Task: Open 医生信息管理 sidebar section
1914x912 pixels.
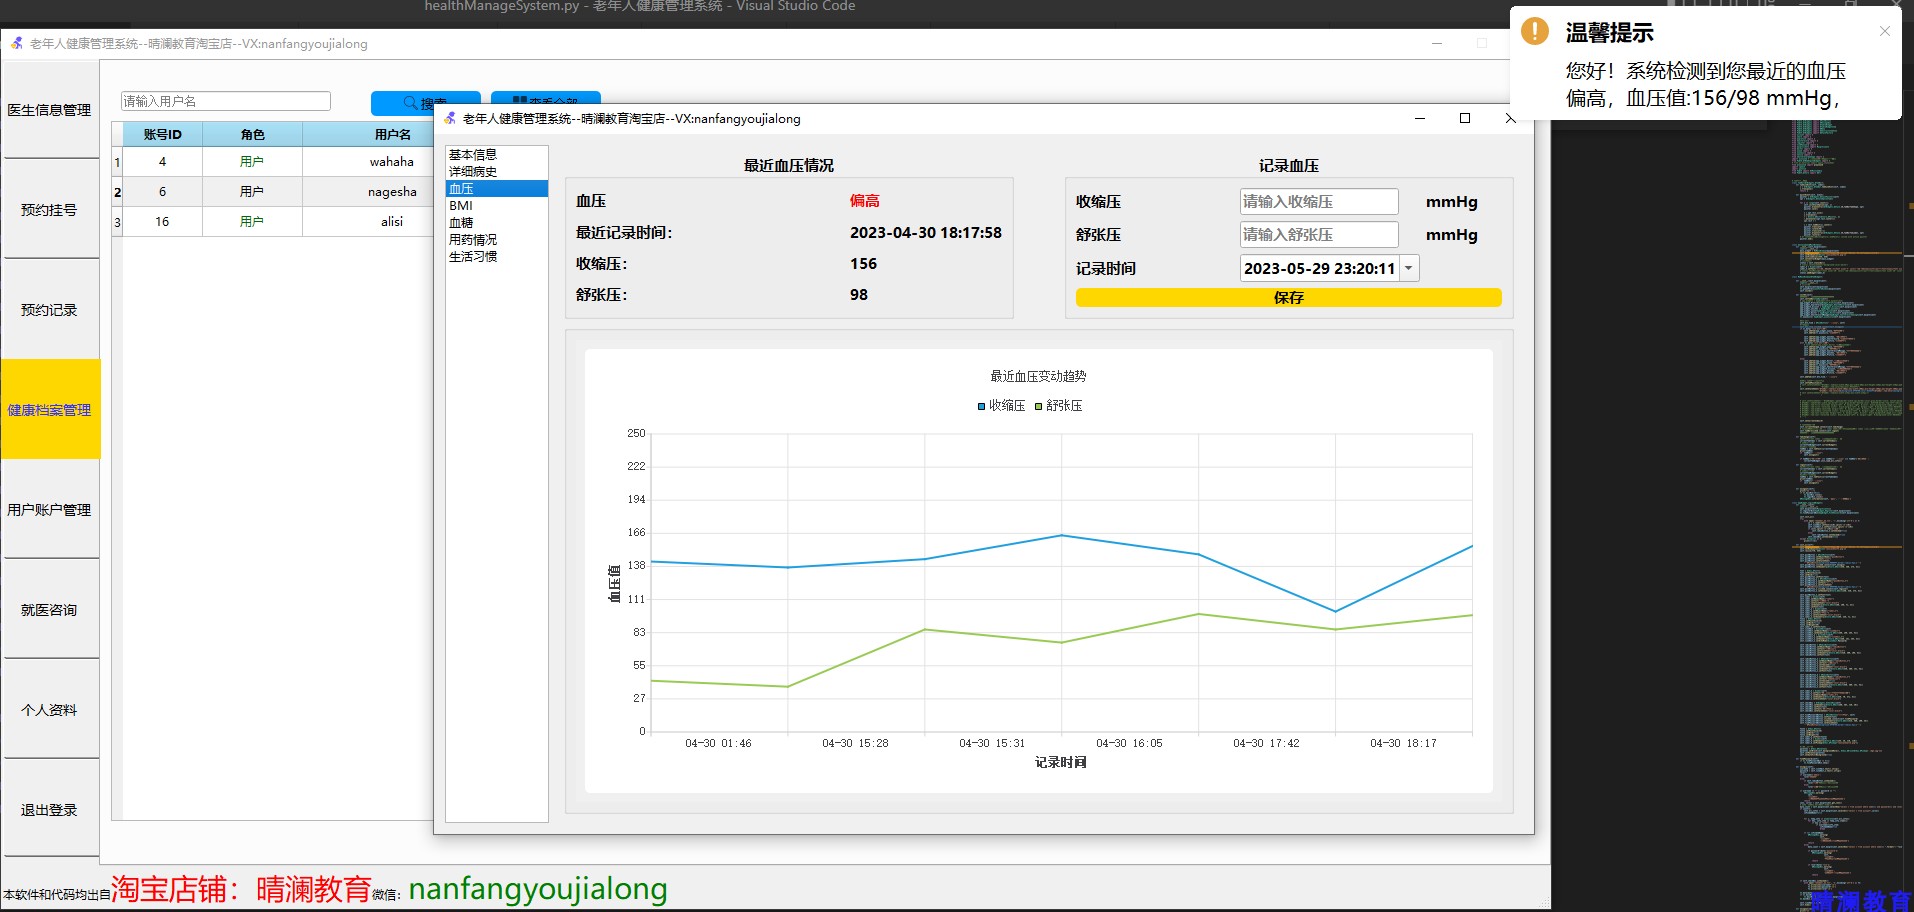Action: click(49, 110)
